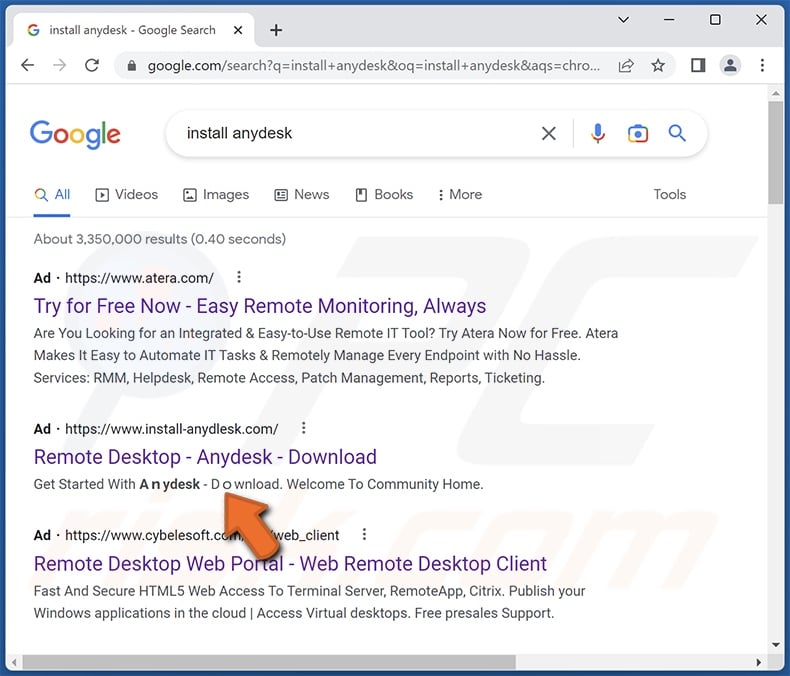Switch to the Images tab
Image resolution: width=790 pixels, height=676 pixels.
coord(216,195)
